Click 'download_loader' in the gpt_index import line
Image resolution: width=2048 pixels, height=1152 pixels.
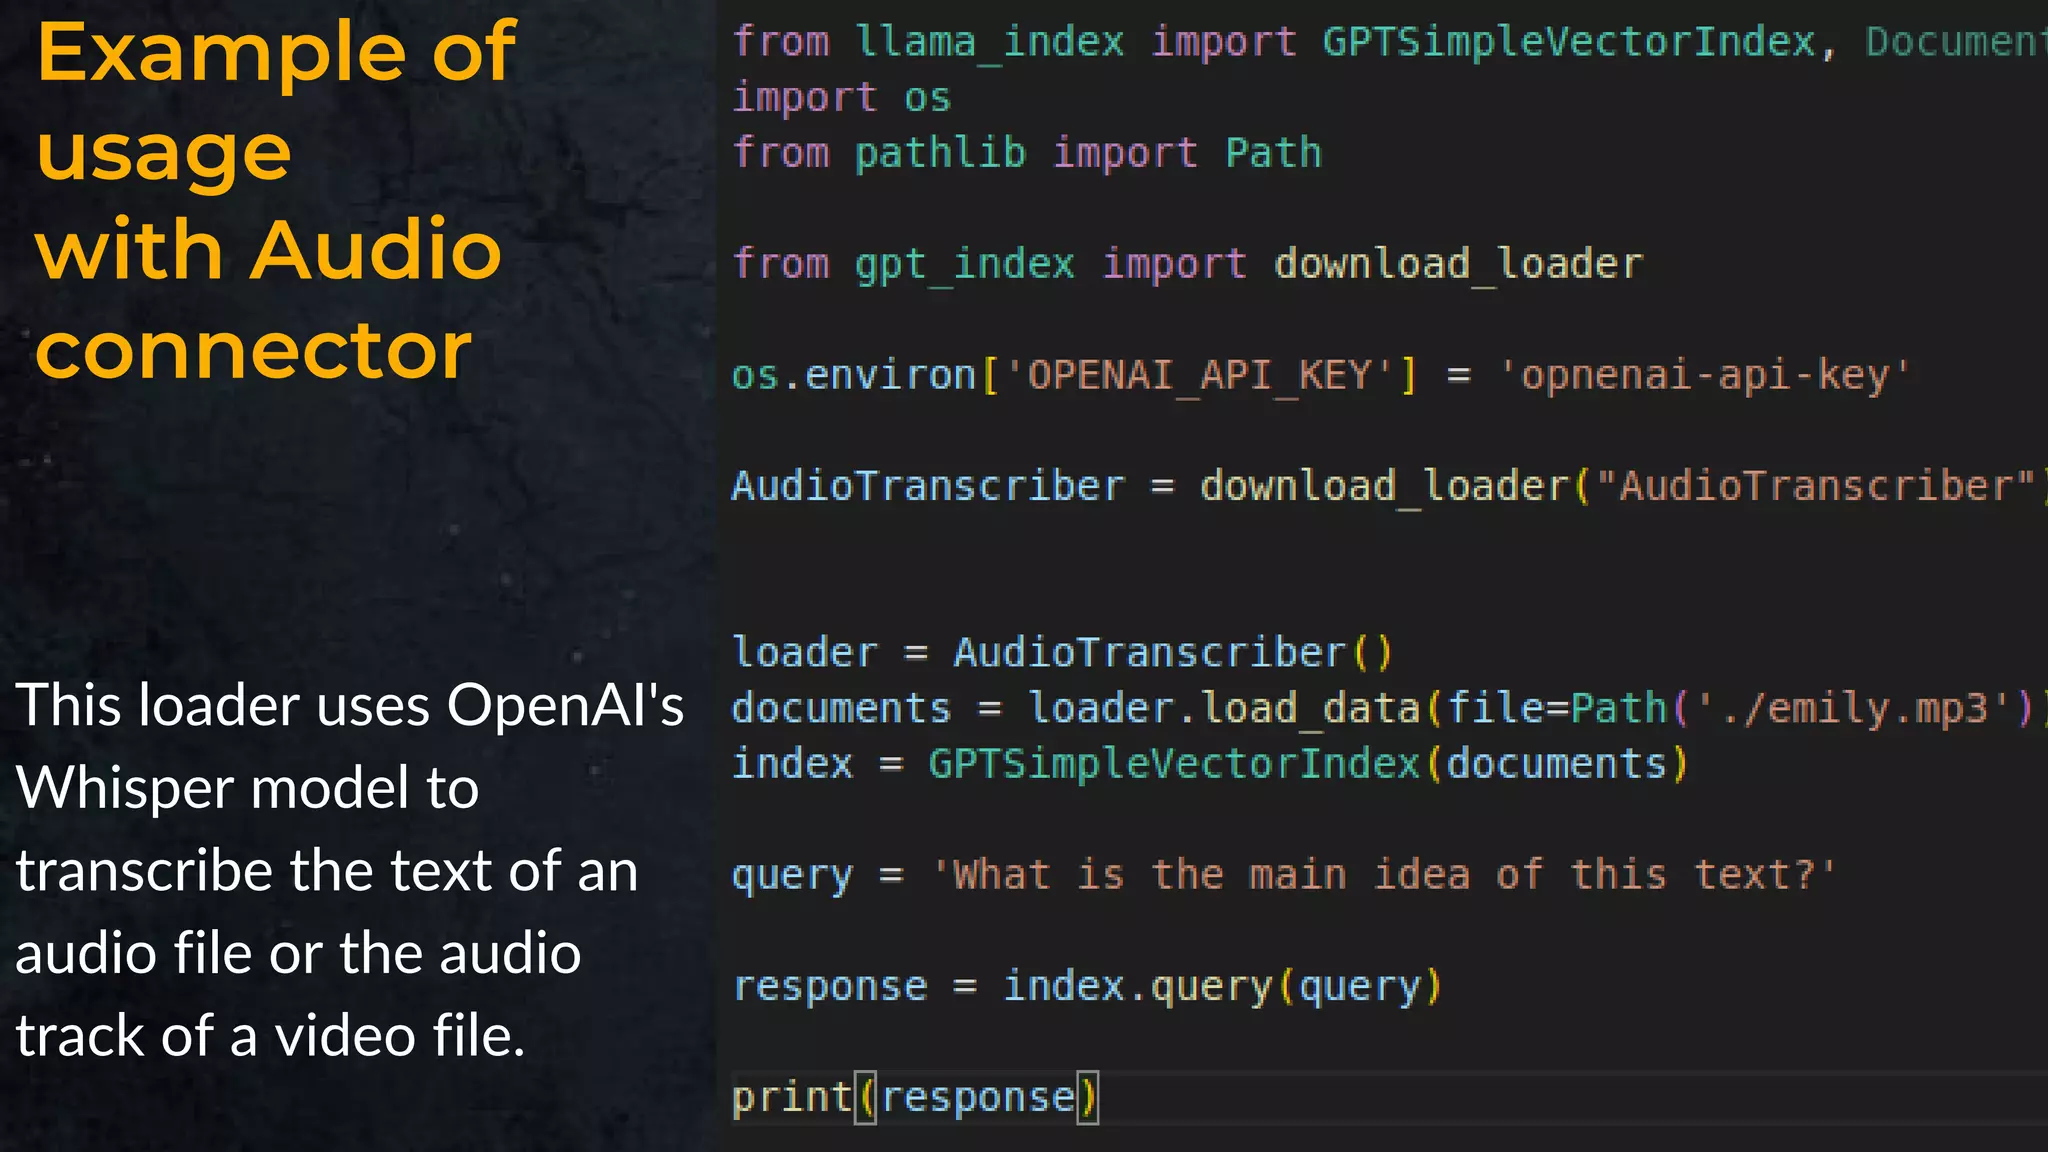point(1457,264)
